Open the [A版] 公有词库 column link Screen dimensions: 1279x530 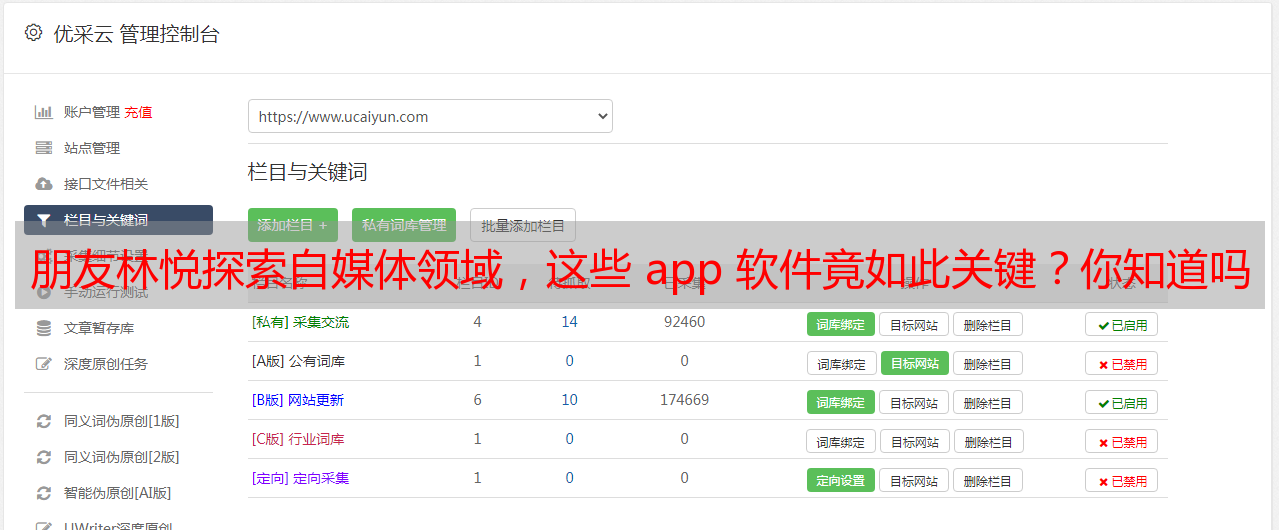click(x=298, y=361)
